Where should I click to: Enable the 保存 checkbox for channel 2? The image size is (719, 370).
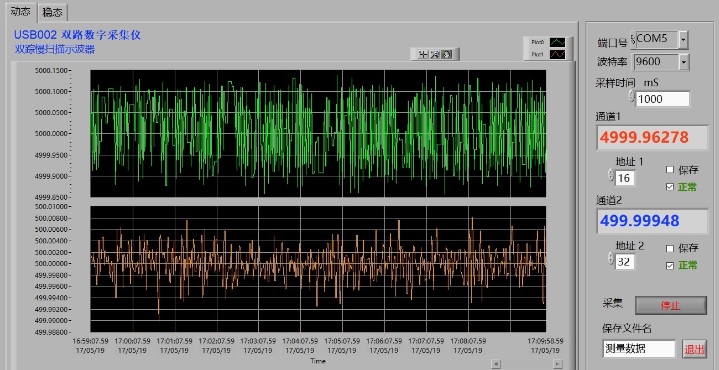[x=669, y=249]
